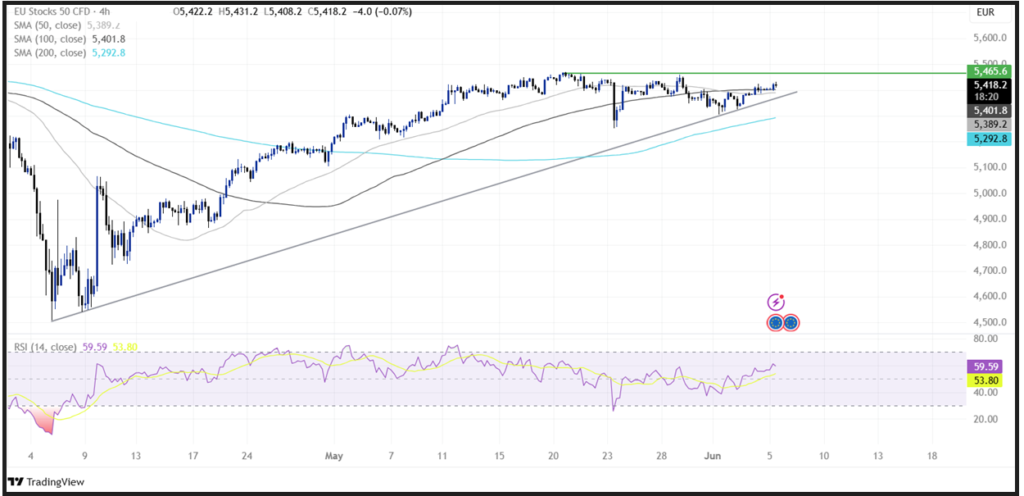Screen dimensions: 1024x496
Task: Click the 5,100.0 price scale tick
Action: [x=991, y=167]
